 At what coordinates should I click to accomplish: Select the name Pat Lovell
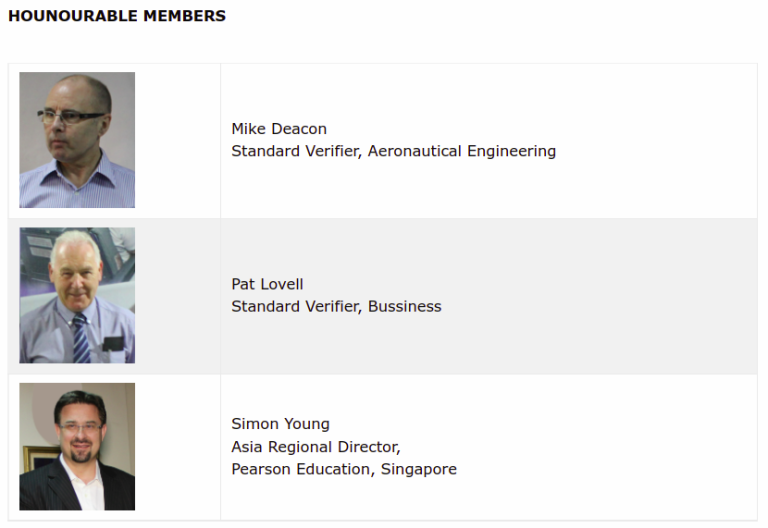click(267, 284)
